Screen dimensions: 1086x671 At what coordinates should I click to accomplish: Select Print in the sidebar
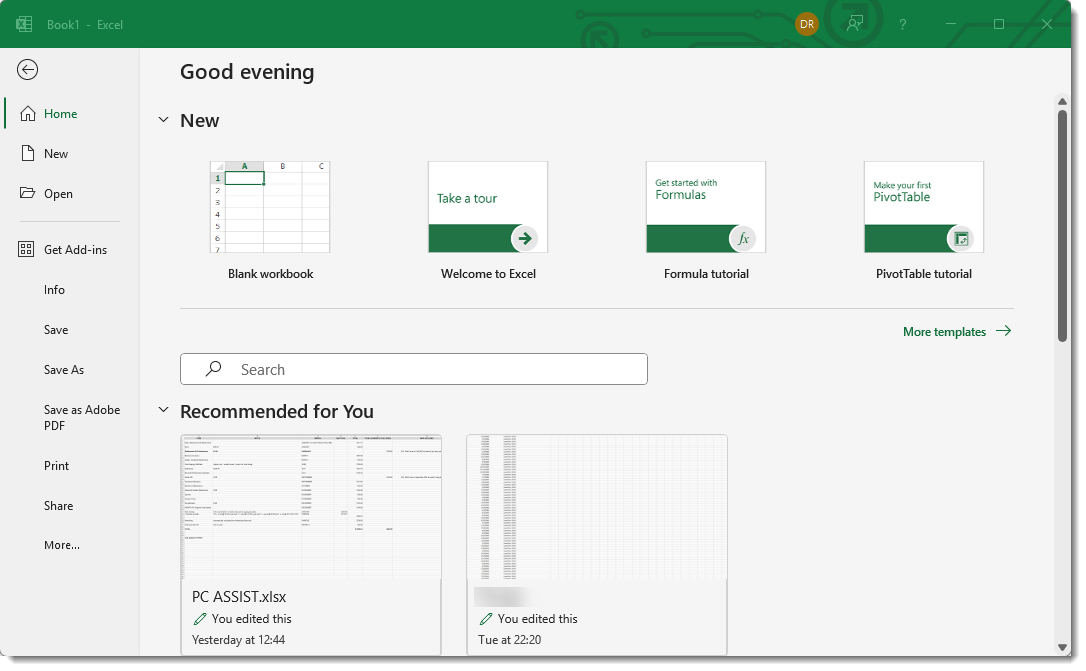[x=57, y=466]
